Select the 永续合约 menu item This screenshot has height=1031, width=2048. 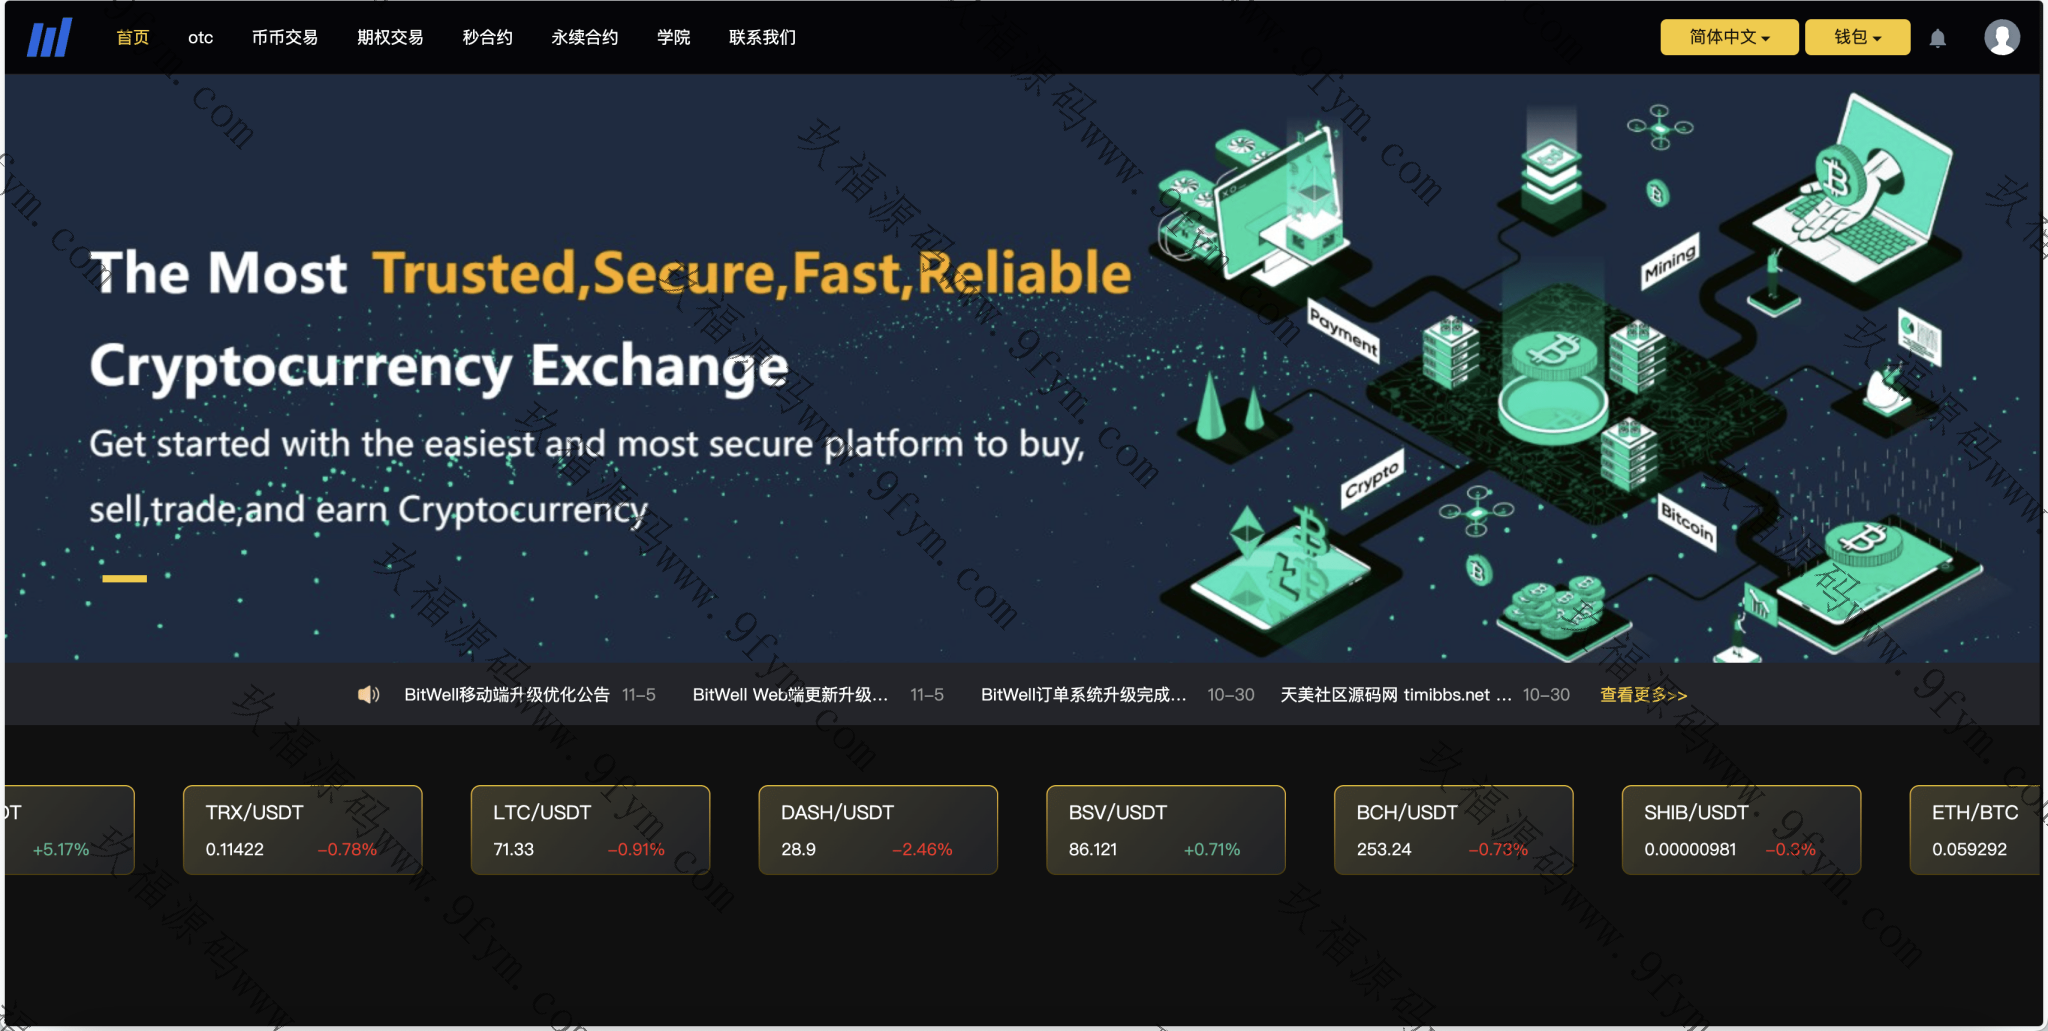[585, 37]
